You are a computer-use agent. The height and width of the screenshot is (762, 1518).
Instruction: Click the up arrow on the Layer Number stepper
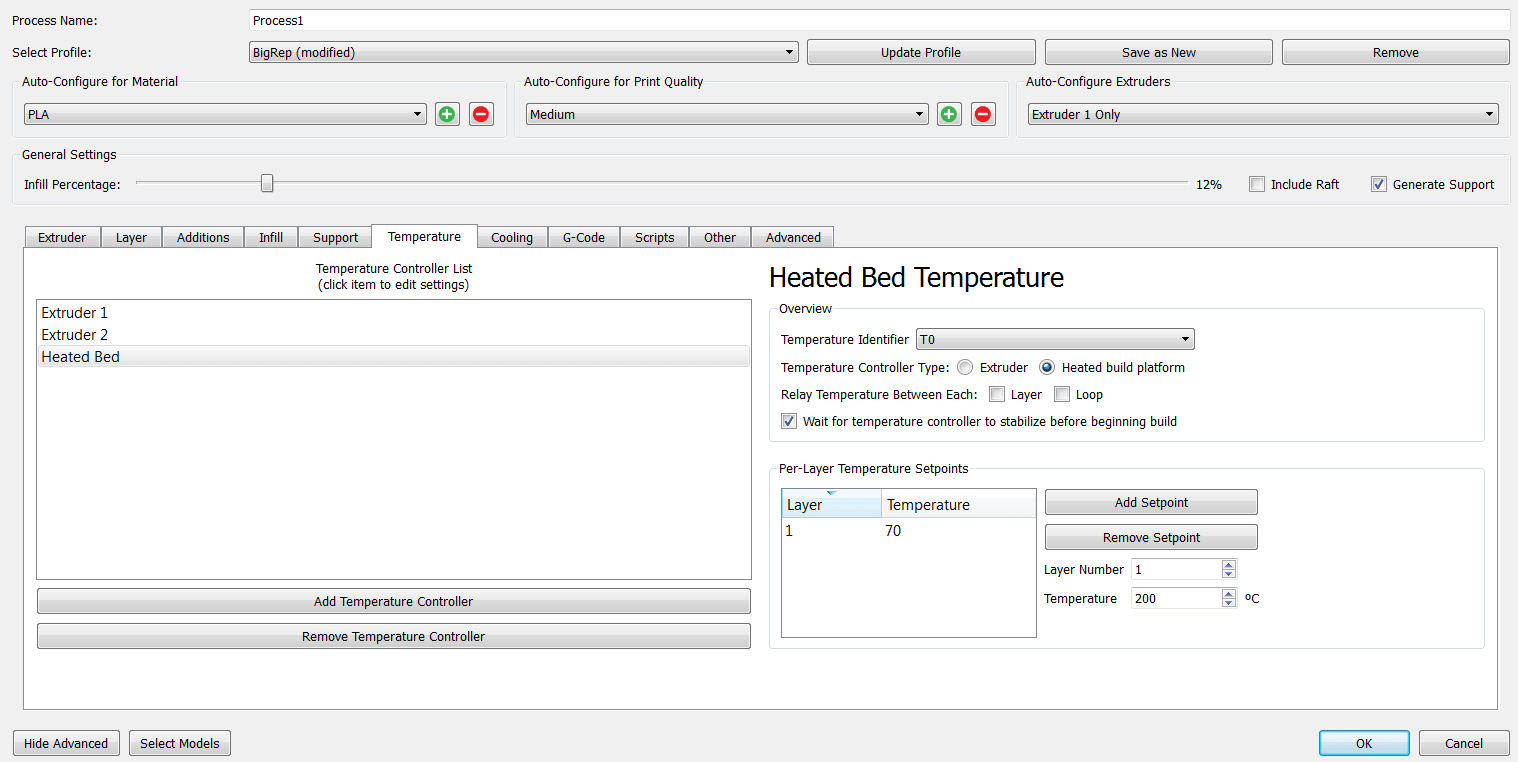coord(1228,564)
